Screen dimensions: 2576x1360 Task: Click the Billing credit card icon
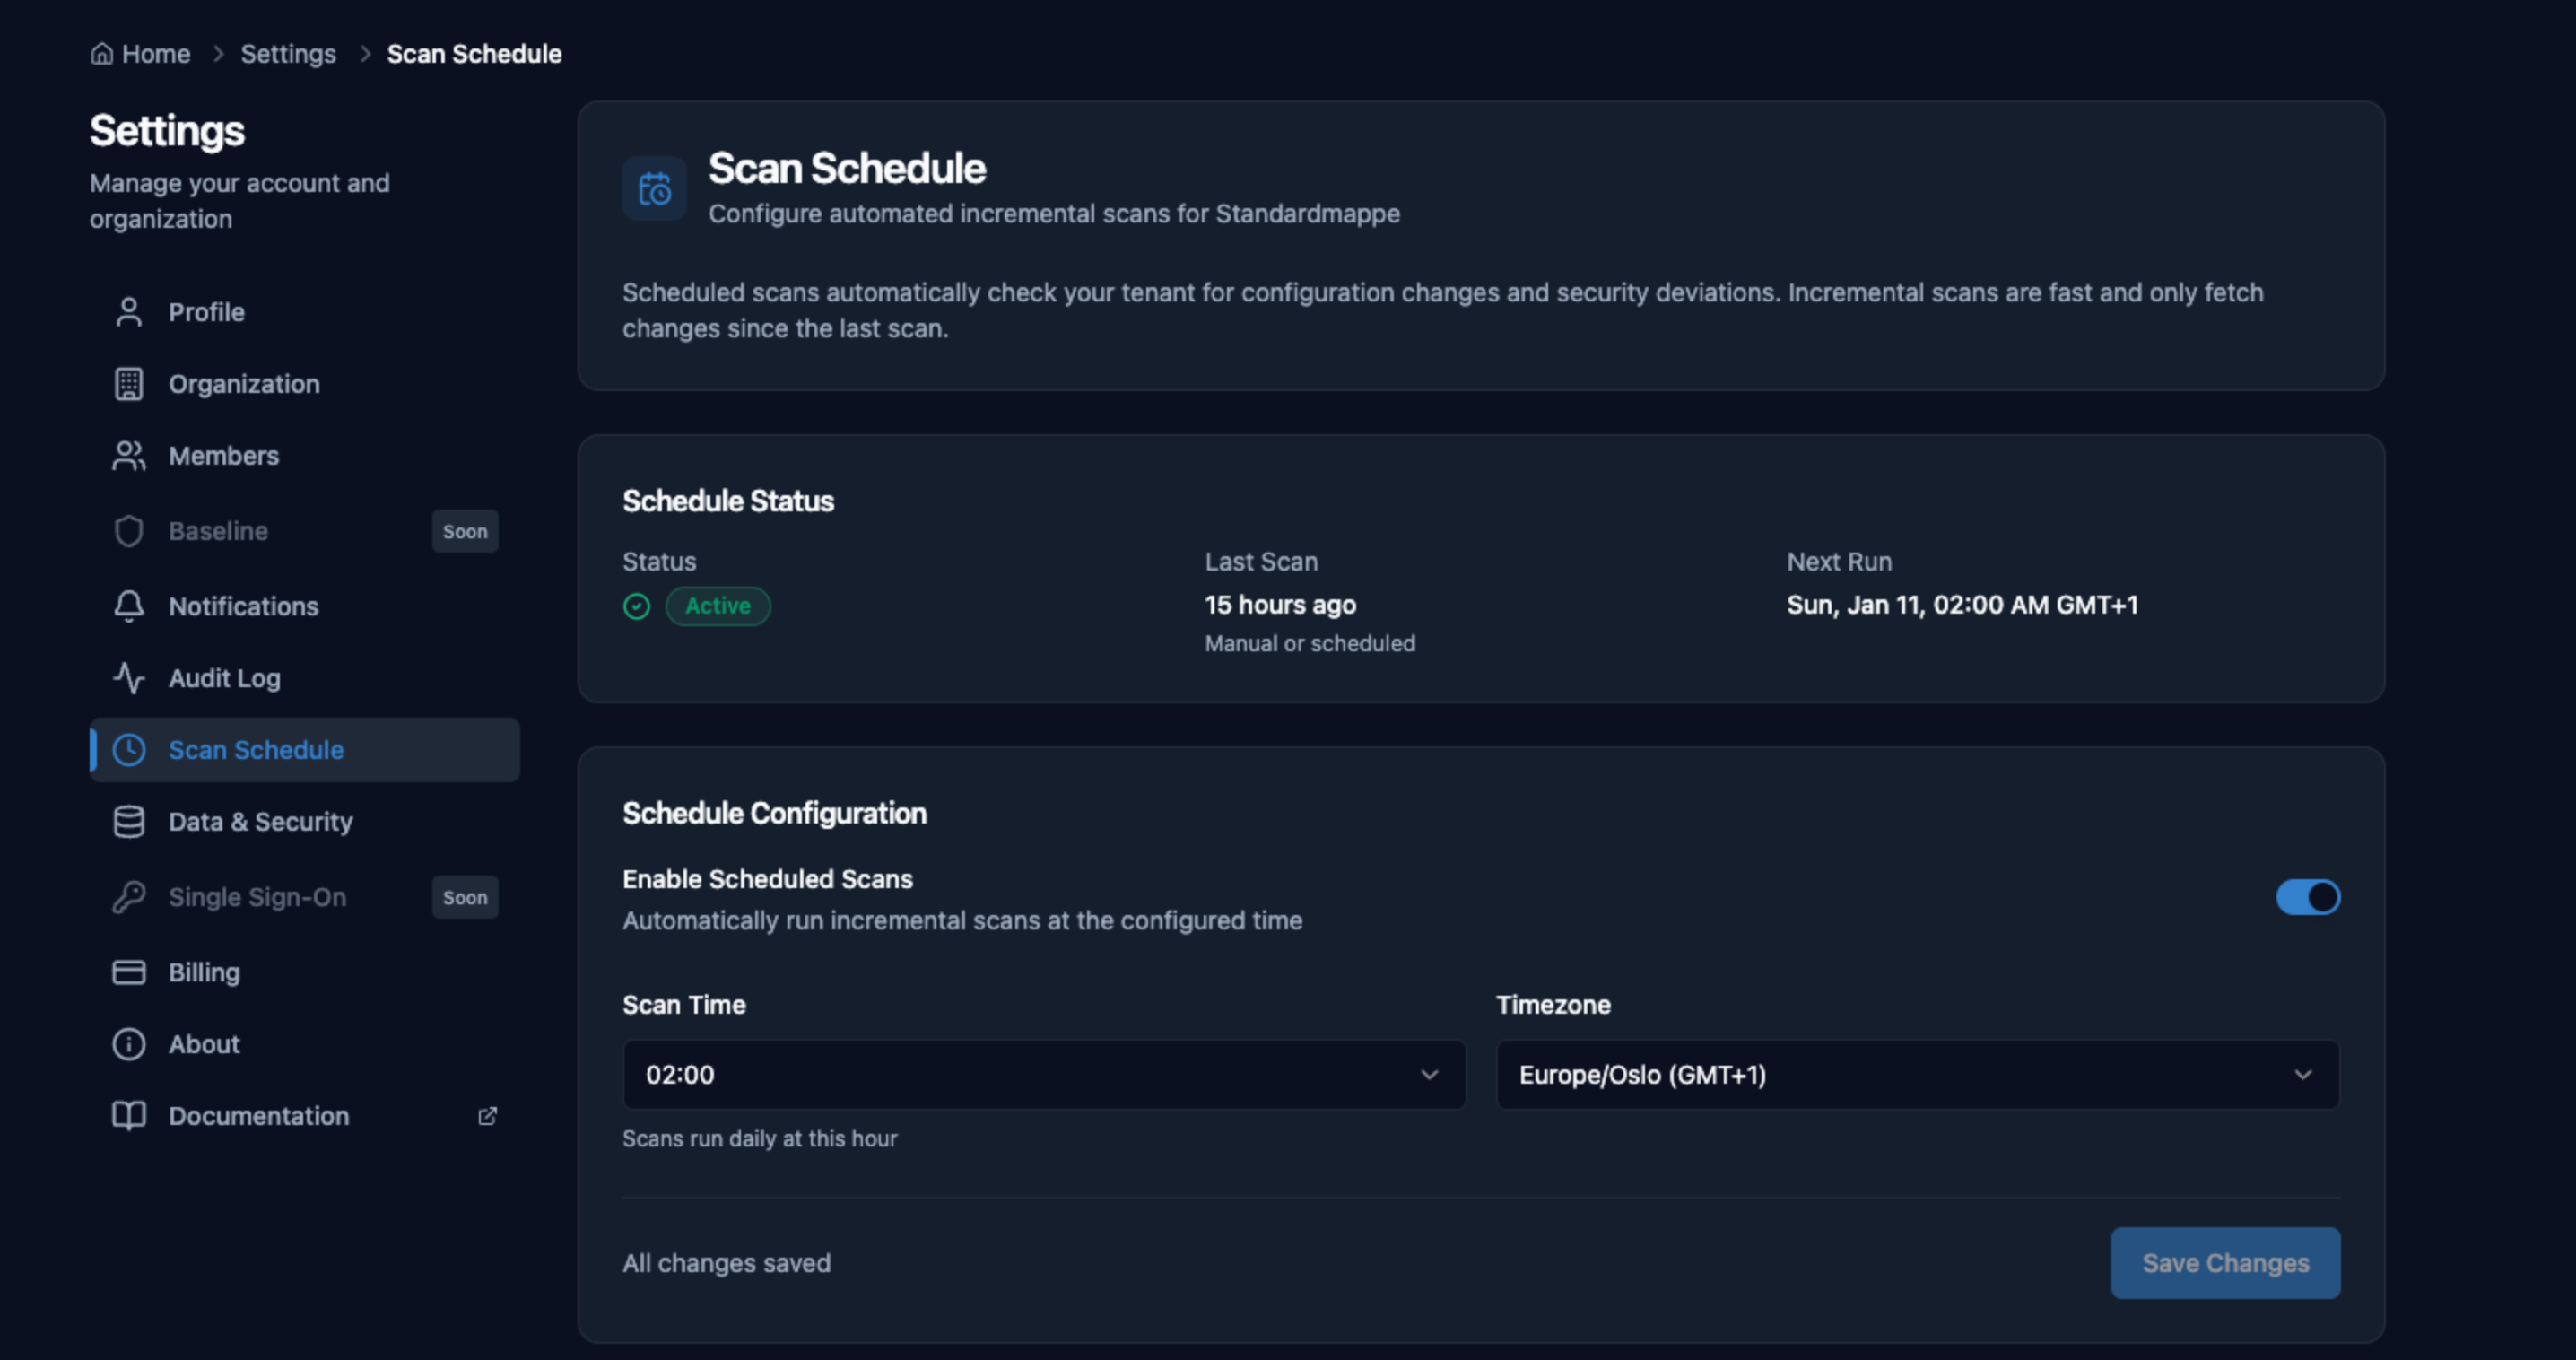pyautogui.click(x=129, y=972)
